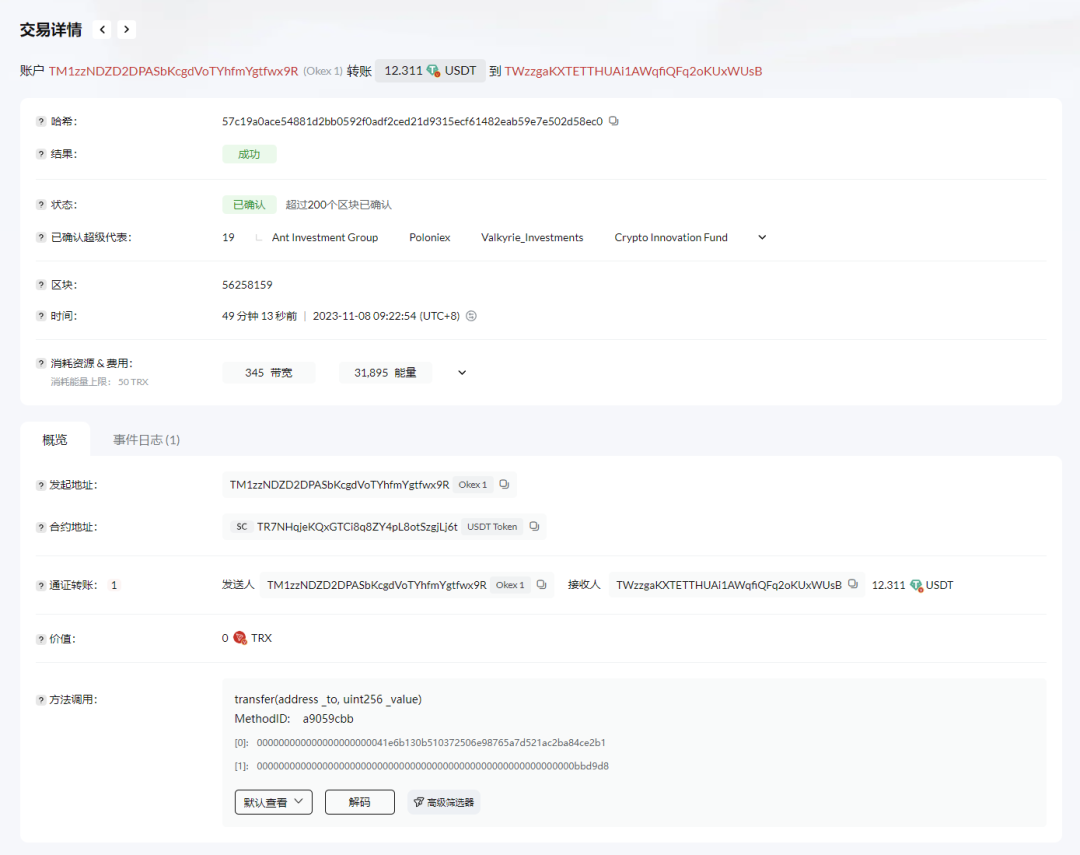This screenshot has width=1080, height=855.
Task: Click the SC contract badge
Action: tap(242, 527)
